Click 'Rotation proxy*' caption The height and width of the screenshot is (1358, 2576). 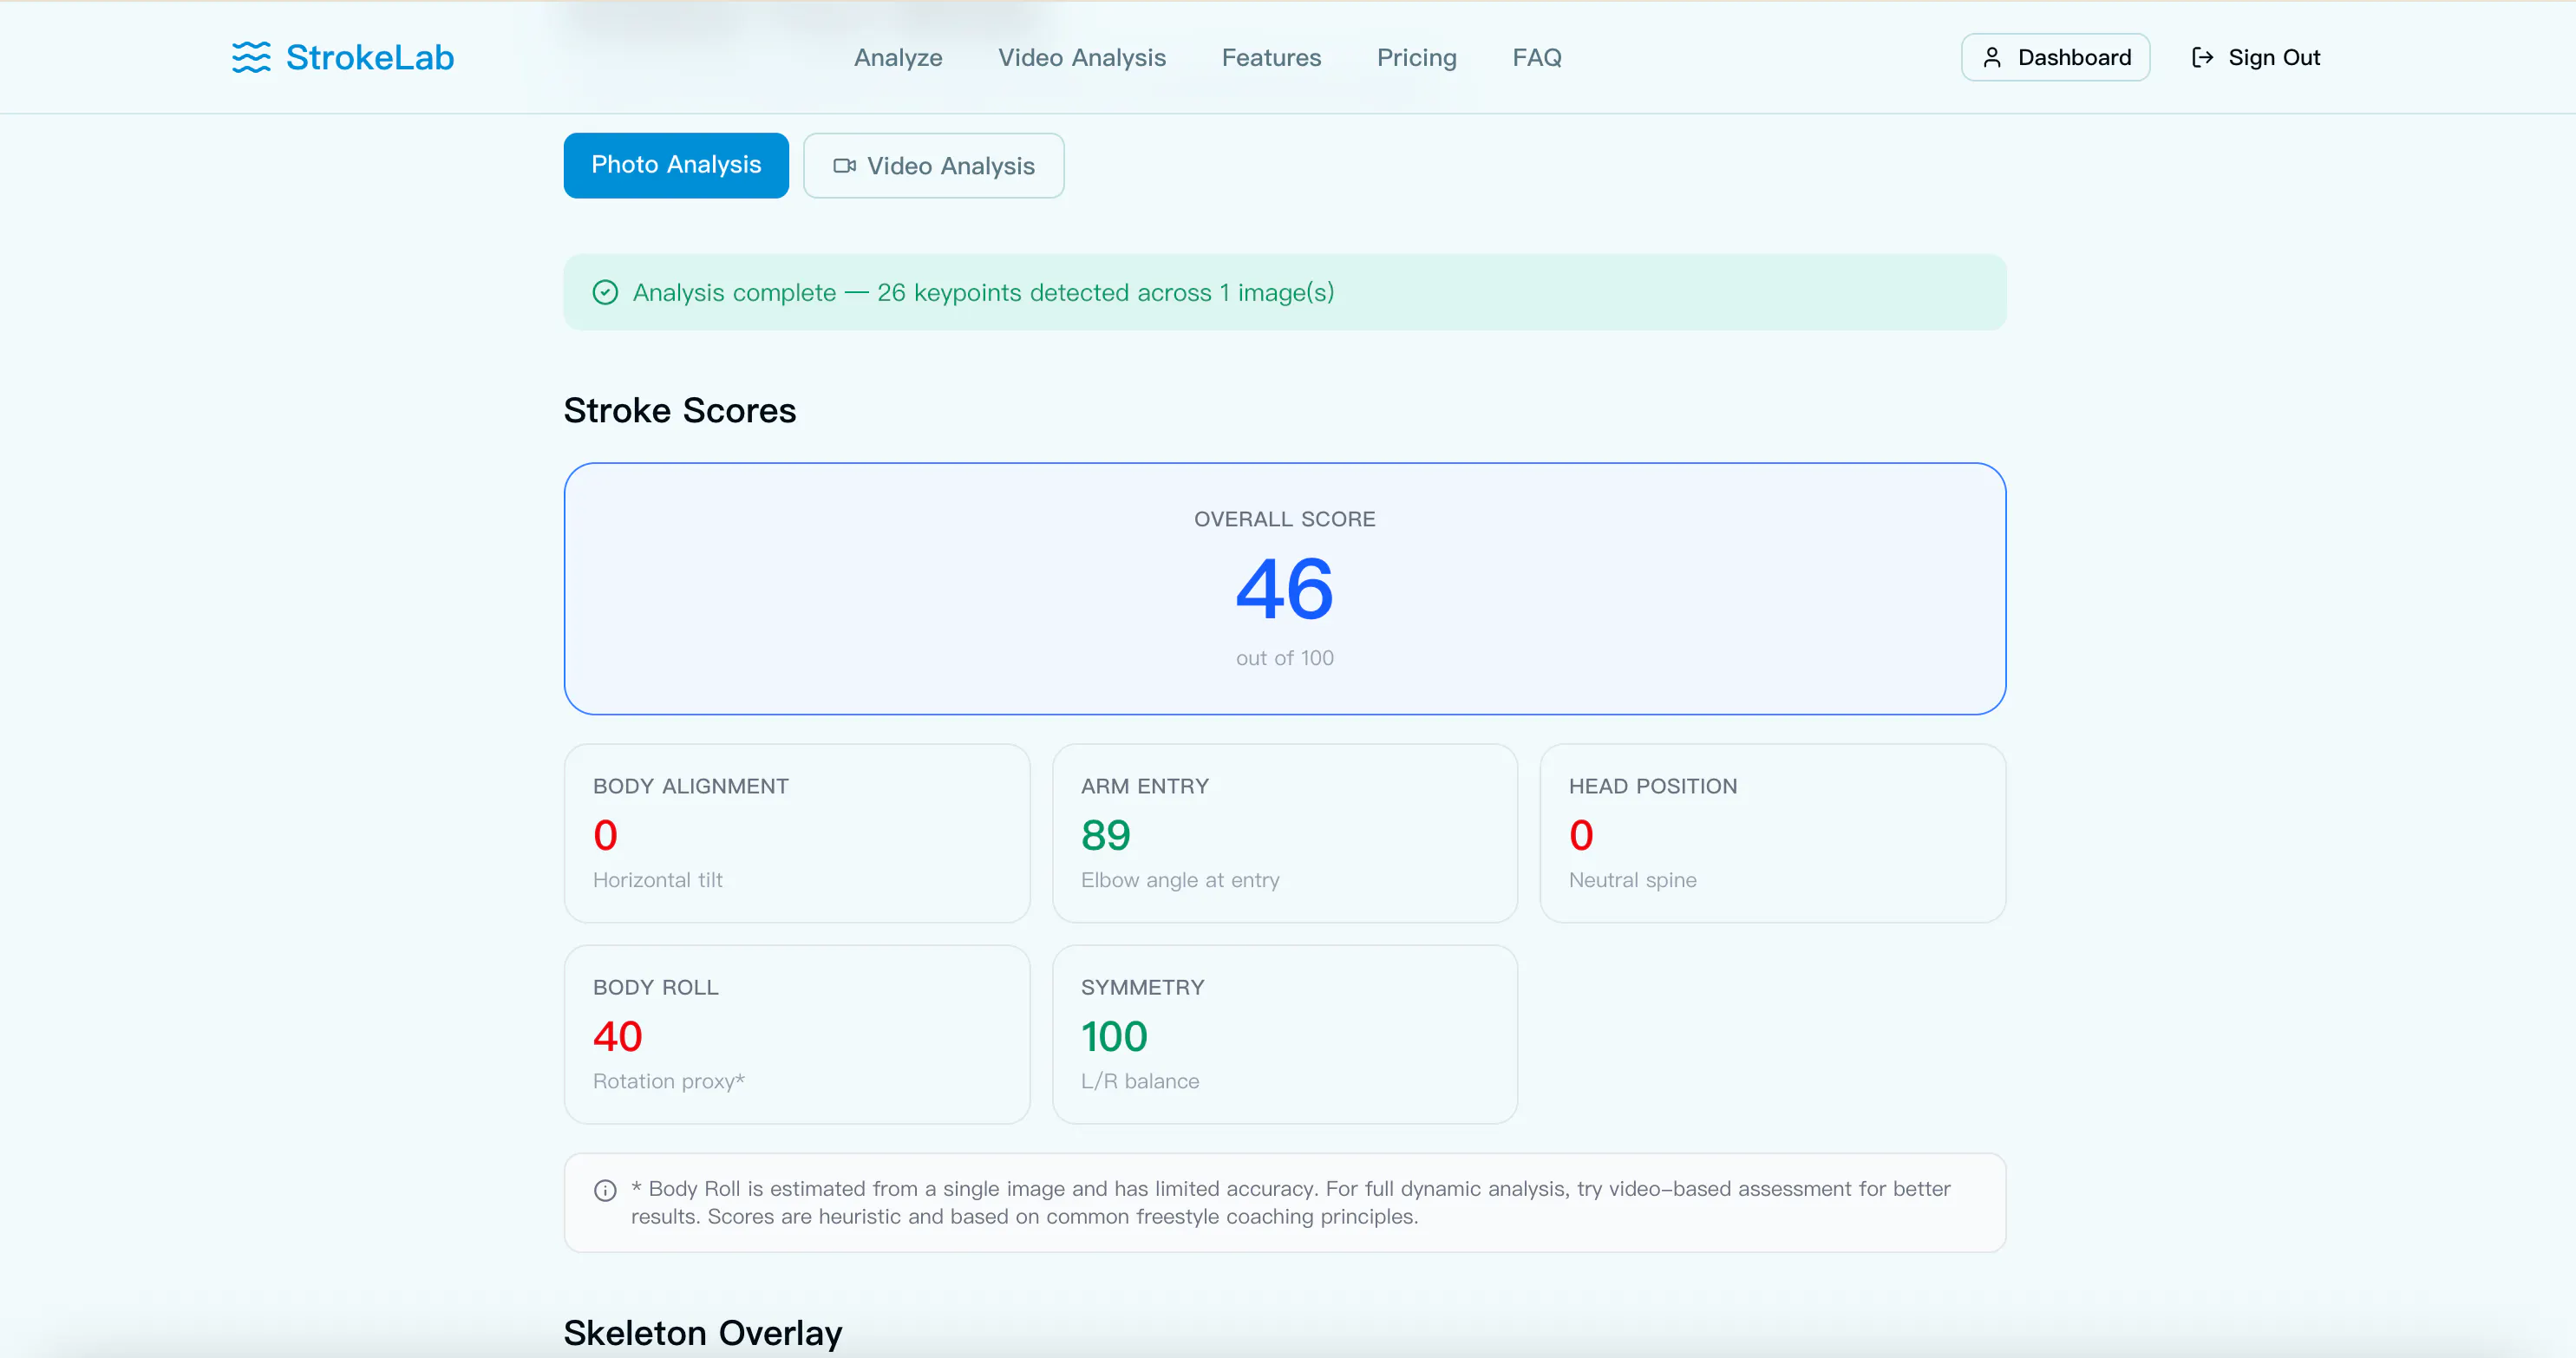[668, 1081]
